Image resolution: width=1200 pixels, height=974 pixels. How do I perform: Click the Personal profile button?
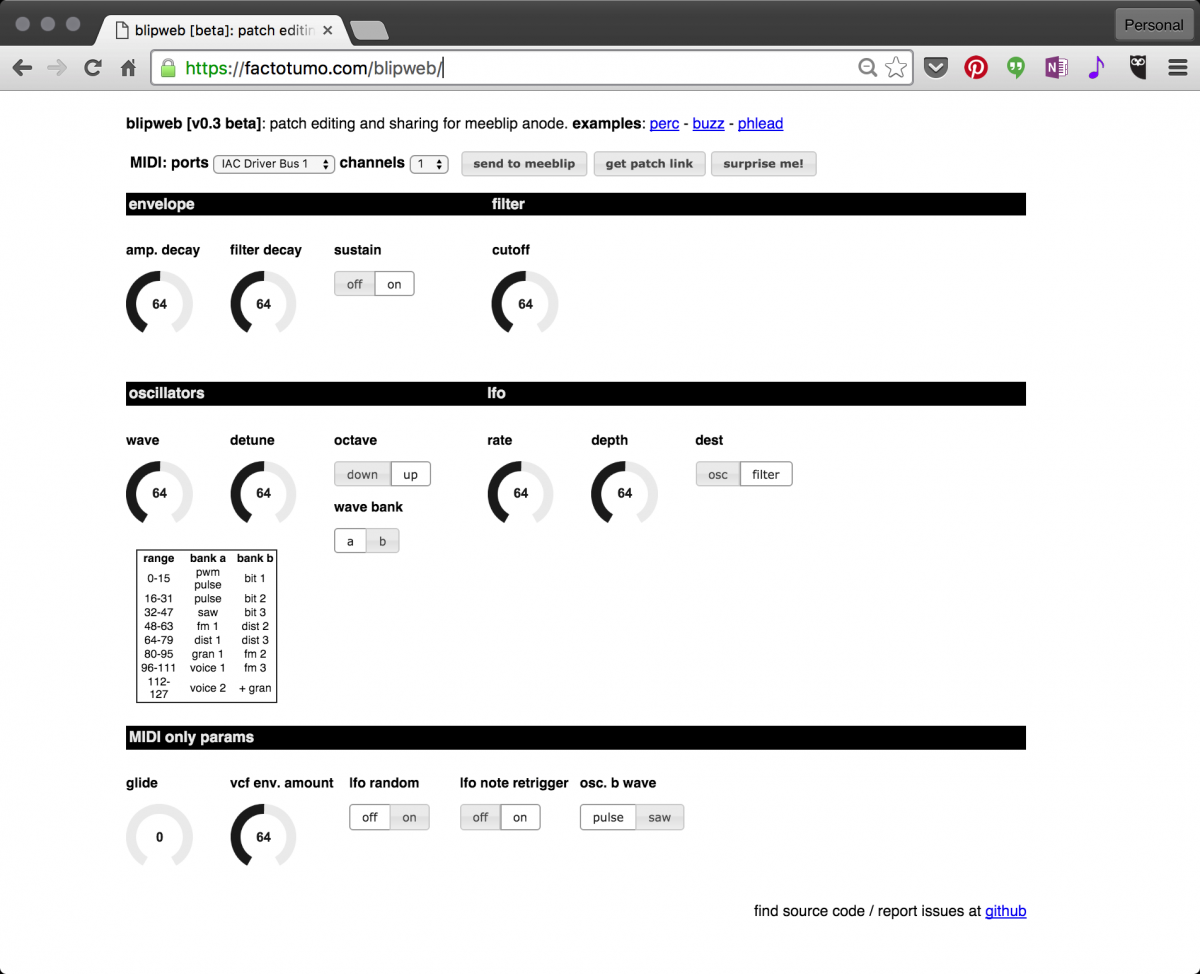[1153, 25]
